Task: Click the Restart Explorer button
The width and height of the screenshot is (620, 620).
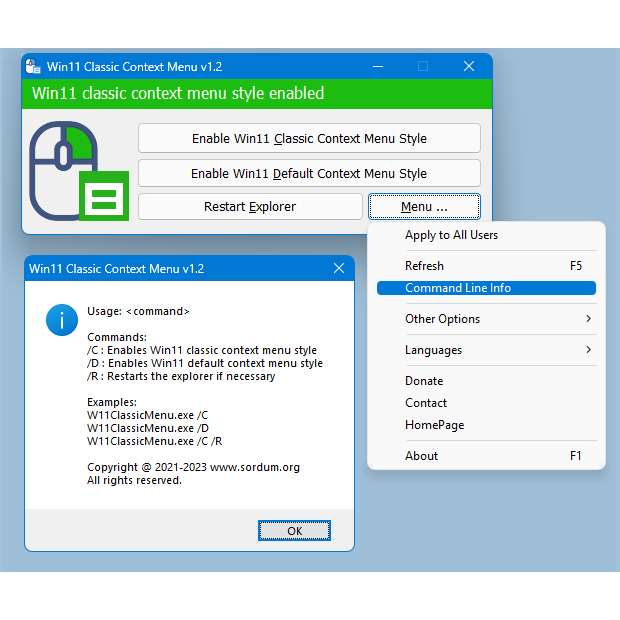Action: point(250,206)
